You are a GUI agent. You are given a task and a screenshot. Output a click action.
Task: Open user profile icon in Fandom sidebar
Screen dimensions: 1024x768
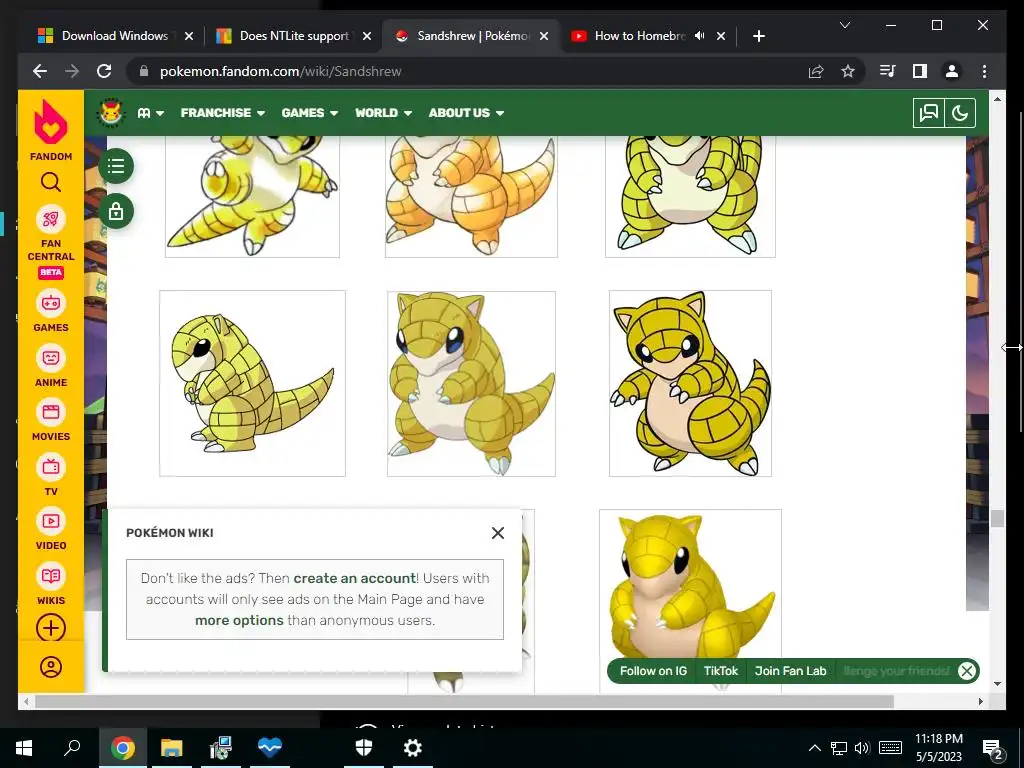click(51, 667)
